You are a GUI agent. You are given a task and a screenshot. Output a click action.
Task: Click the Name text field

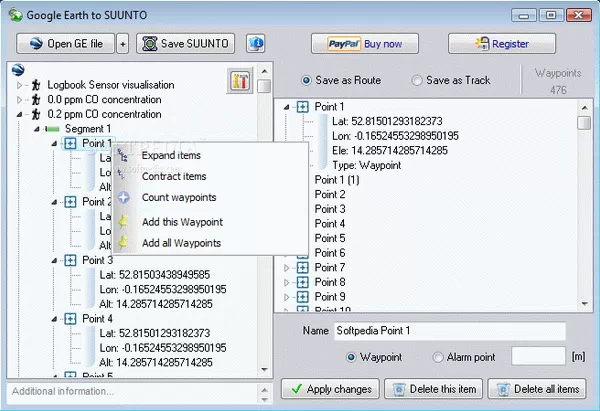(x=449, y=331)
